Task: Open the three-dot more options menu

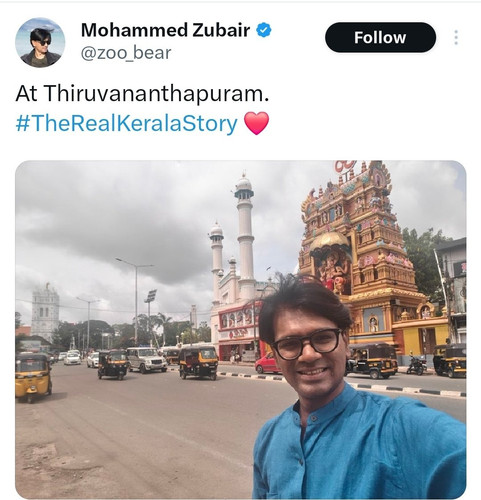Action: (x=456, y=37)
